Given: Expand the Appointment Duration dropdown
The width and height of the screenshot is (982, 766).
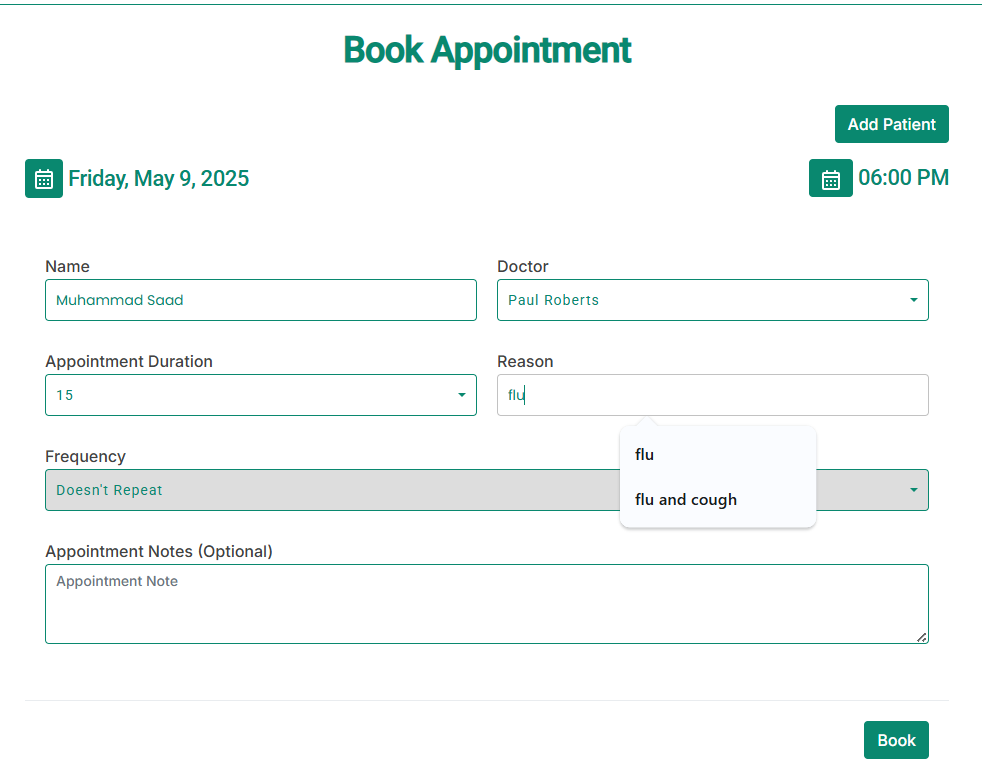Looking at the screenshot, I should point(261,395).
